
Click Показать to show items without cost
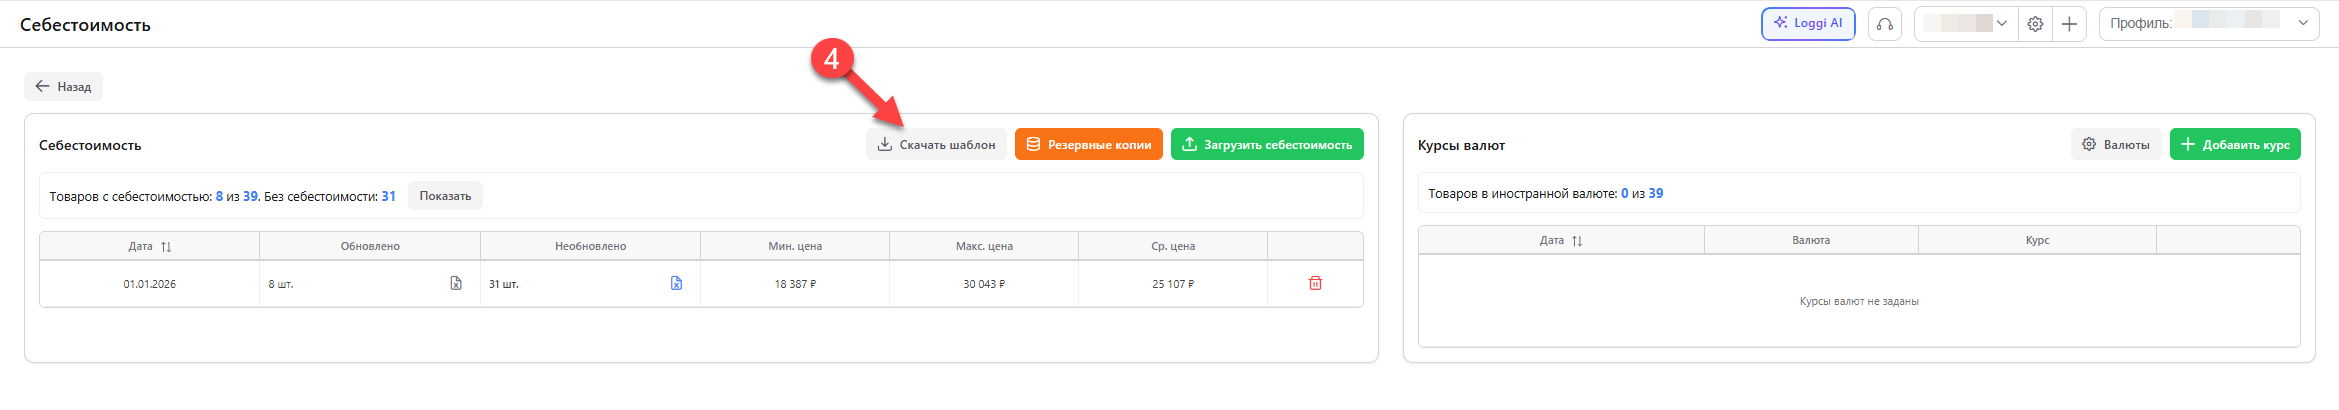click(445, 196)
